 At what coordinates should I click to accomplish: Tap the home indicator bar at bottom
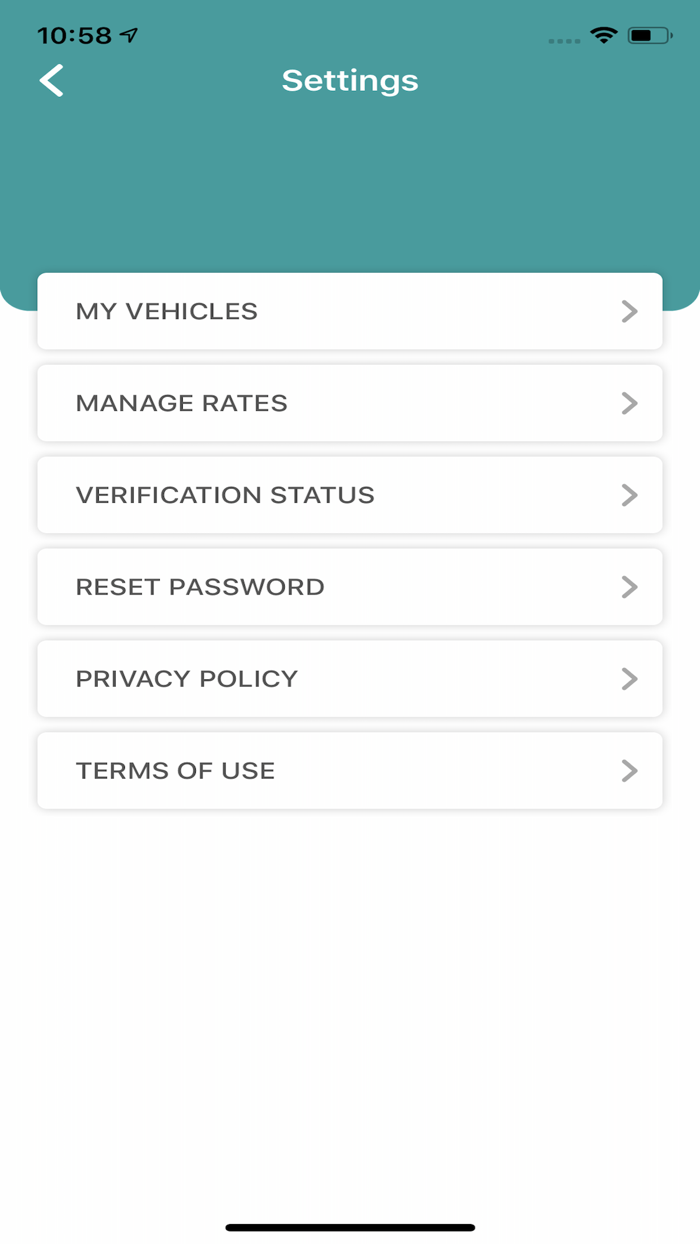350,1227
